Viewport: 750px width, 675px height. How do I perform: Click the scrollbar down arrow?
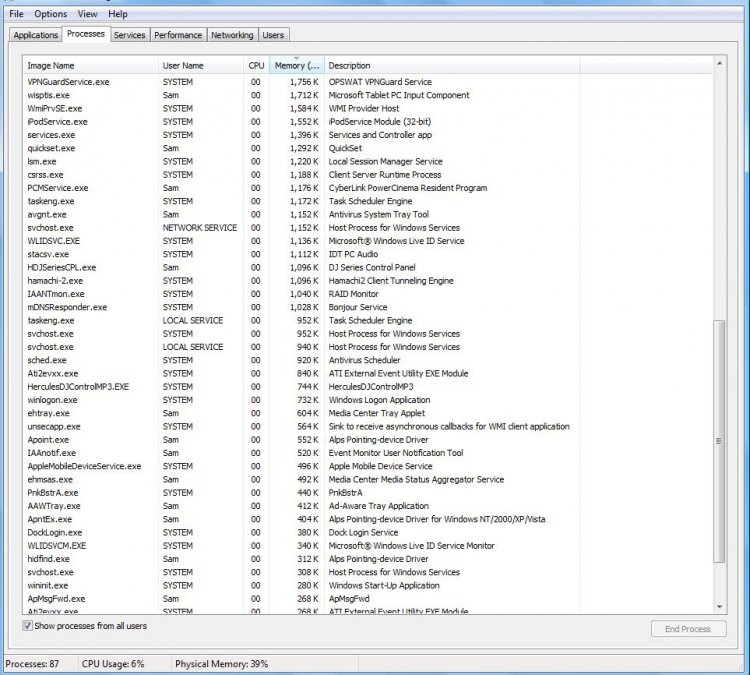(x=719, y=607)
